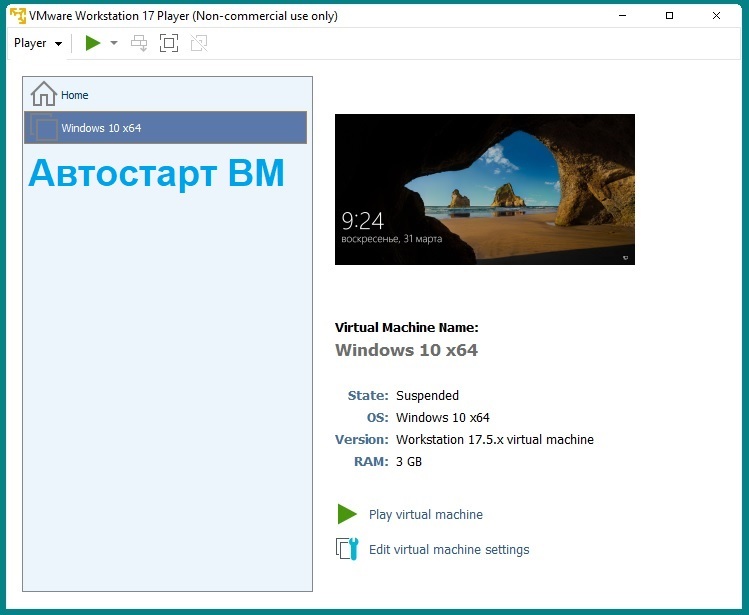Select Windows 10 x64 in the library
749x615 pixels.
point(165,128)
